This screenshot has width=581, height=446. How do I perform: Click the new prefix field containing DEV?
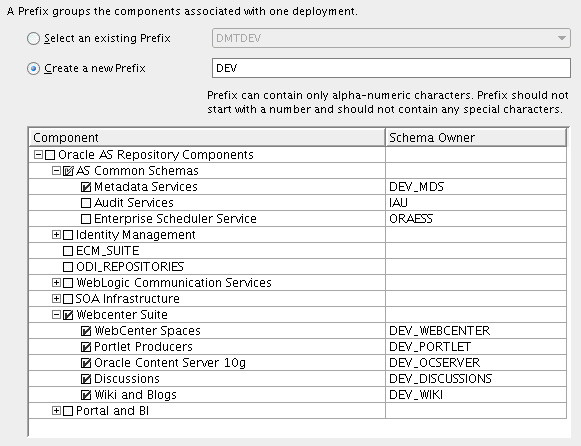tap(391, 68)
